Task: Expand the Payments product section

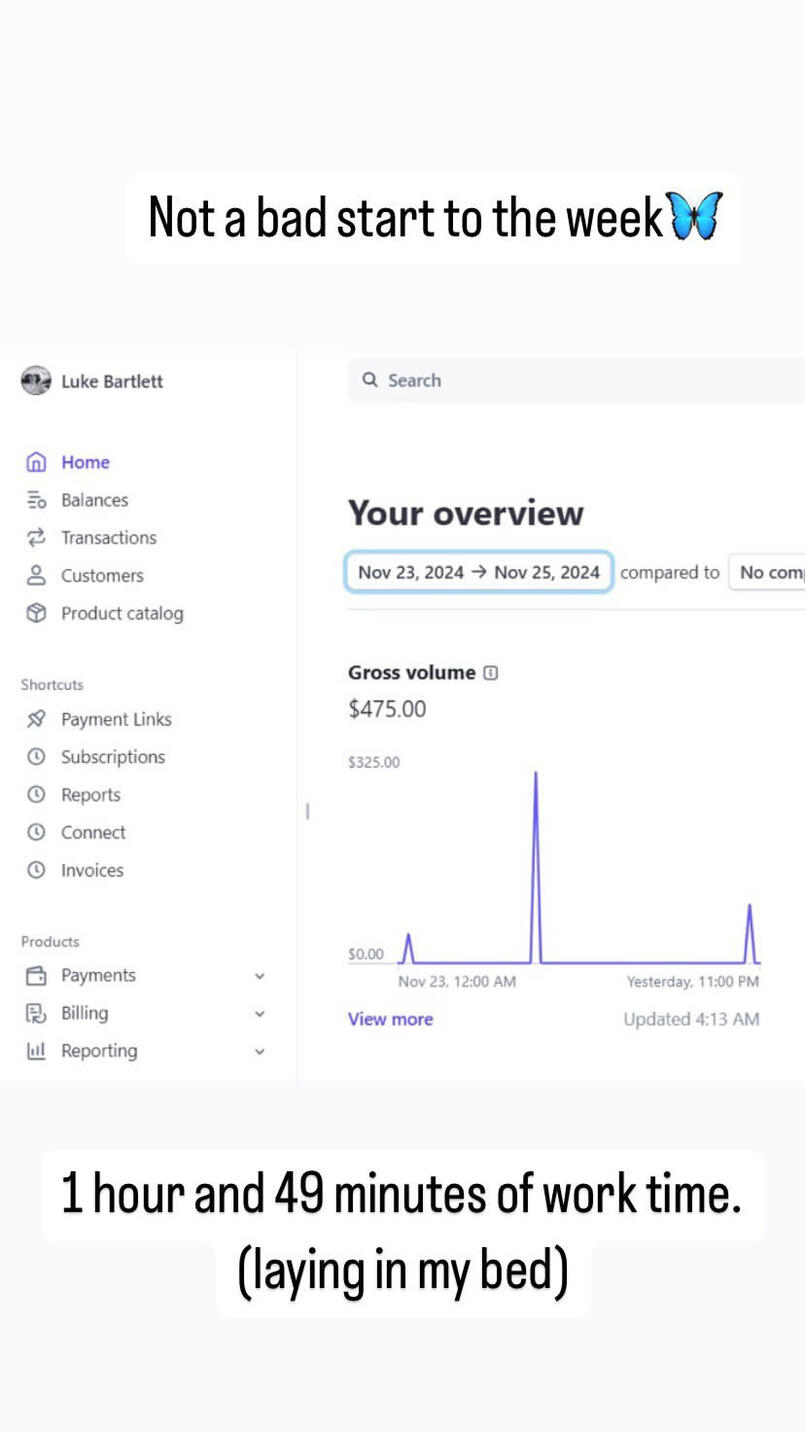Action: pos(259,976)
